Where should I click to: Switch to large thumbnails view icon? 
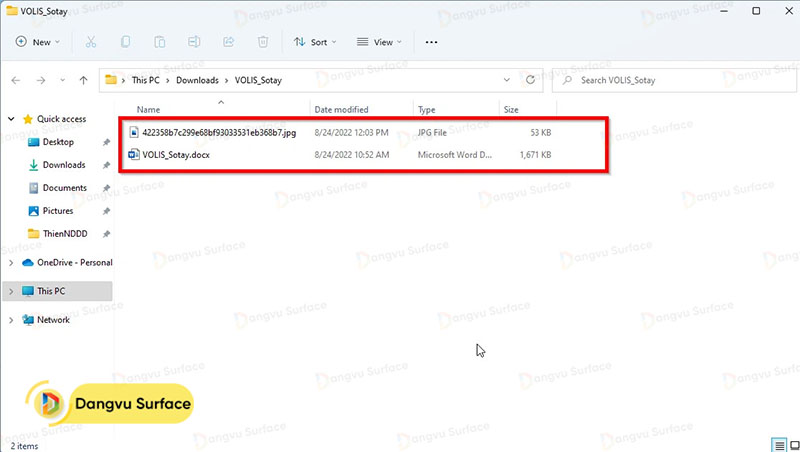pyautogui.click(x=794, y=445)
